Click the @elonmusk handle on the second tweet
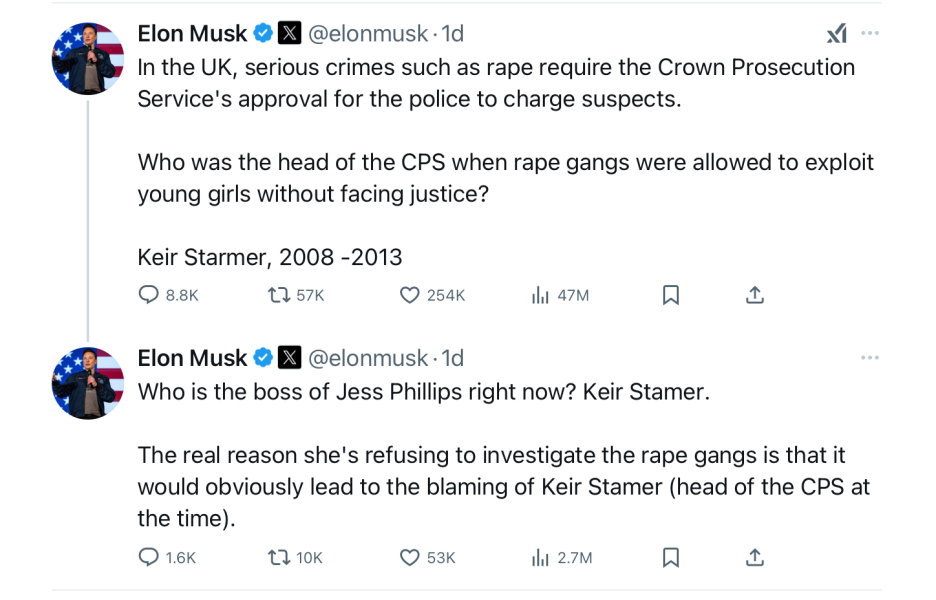Viewport: 936px width, 600px height. pyautogui.click(x=369, y=357)
